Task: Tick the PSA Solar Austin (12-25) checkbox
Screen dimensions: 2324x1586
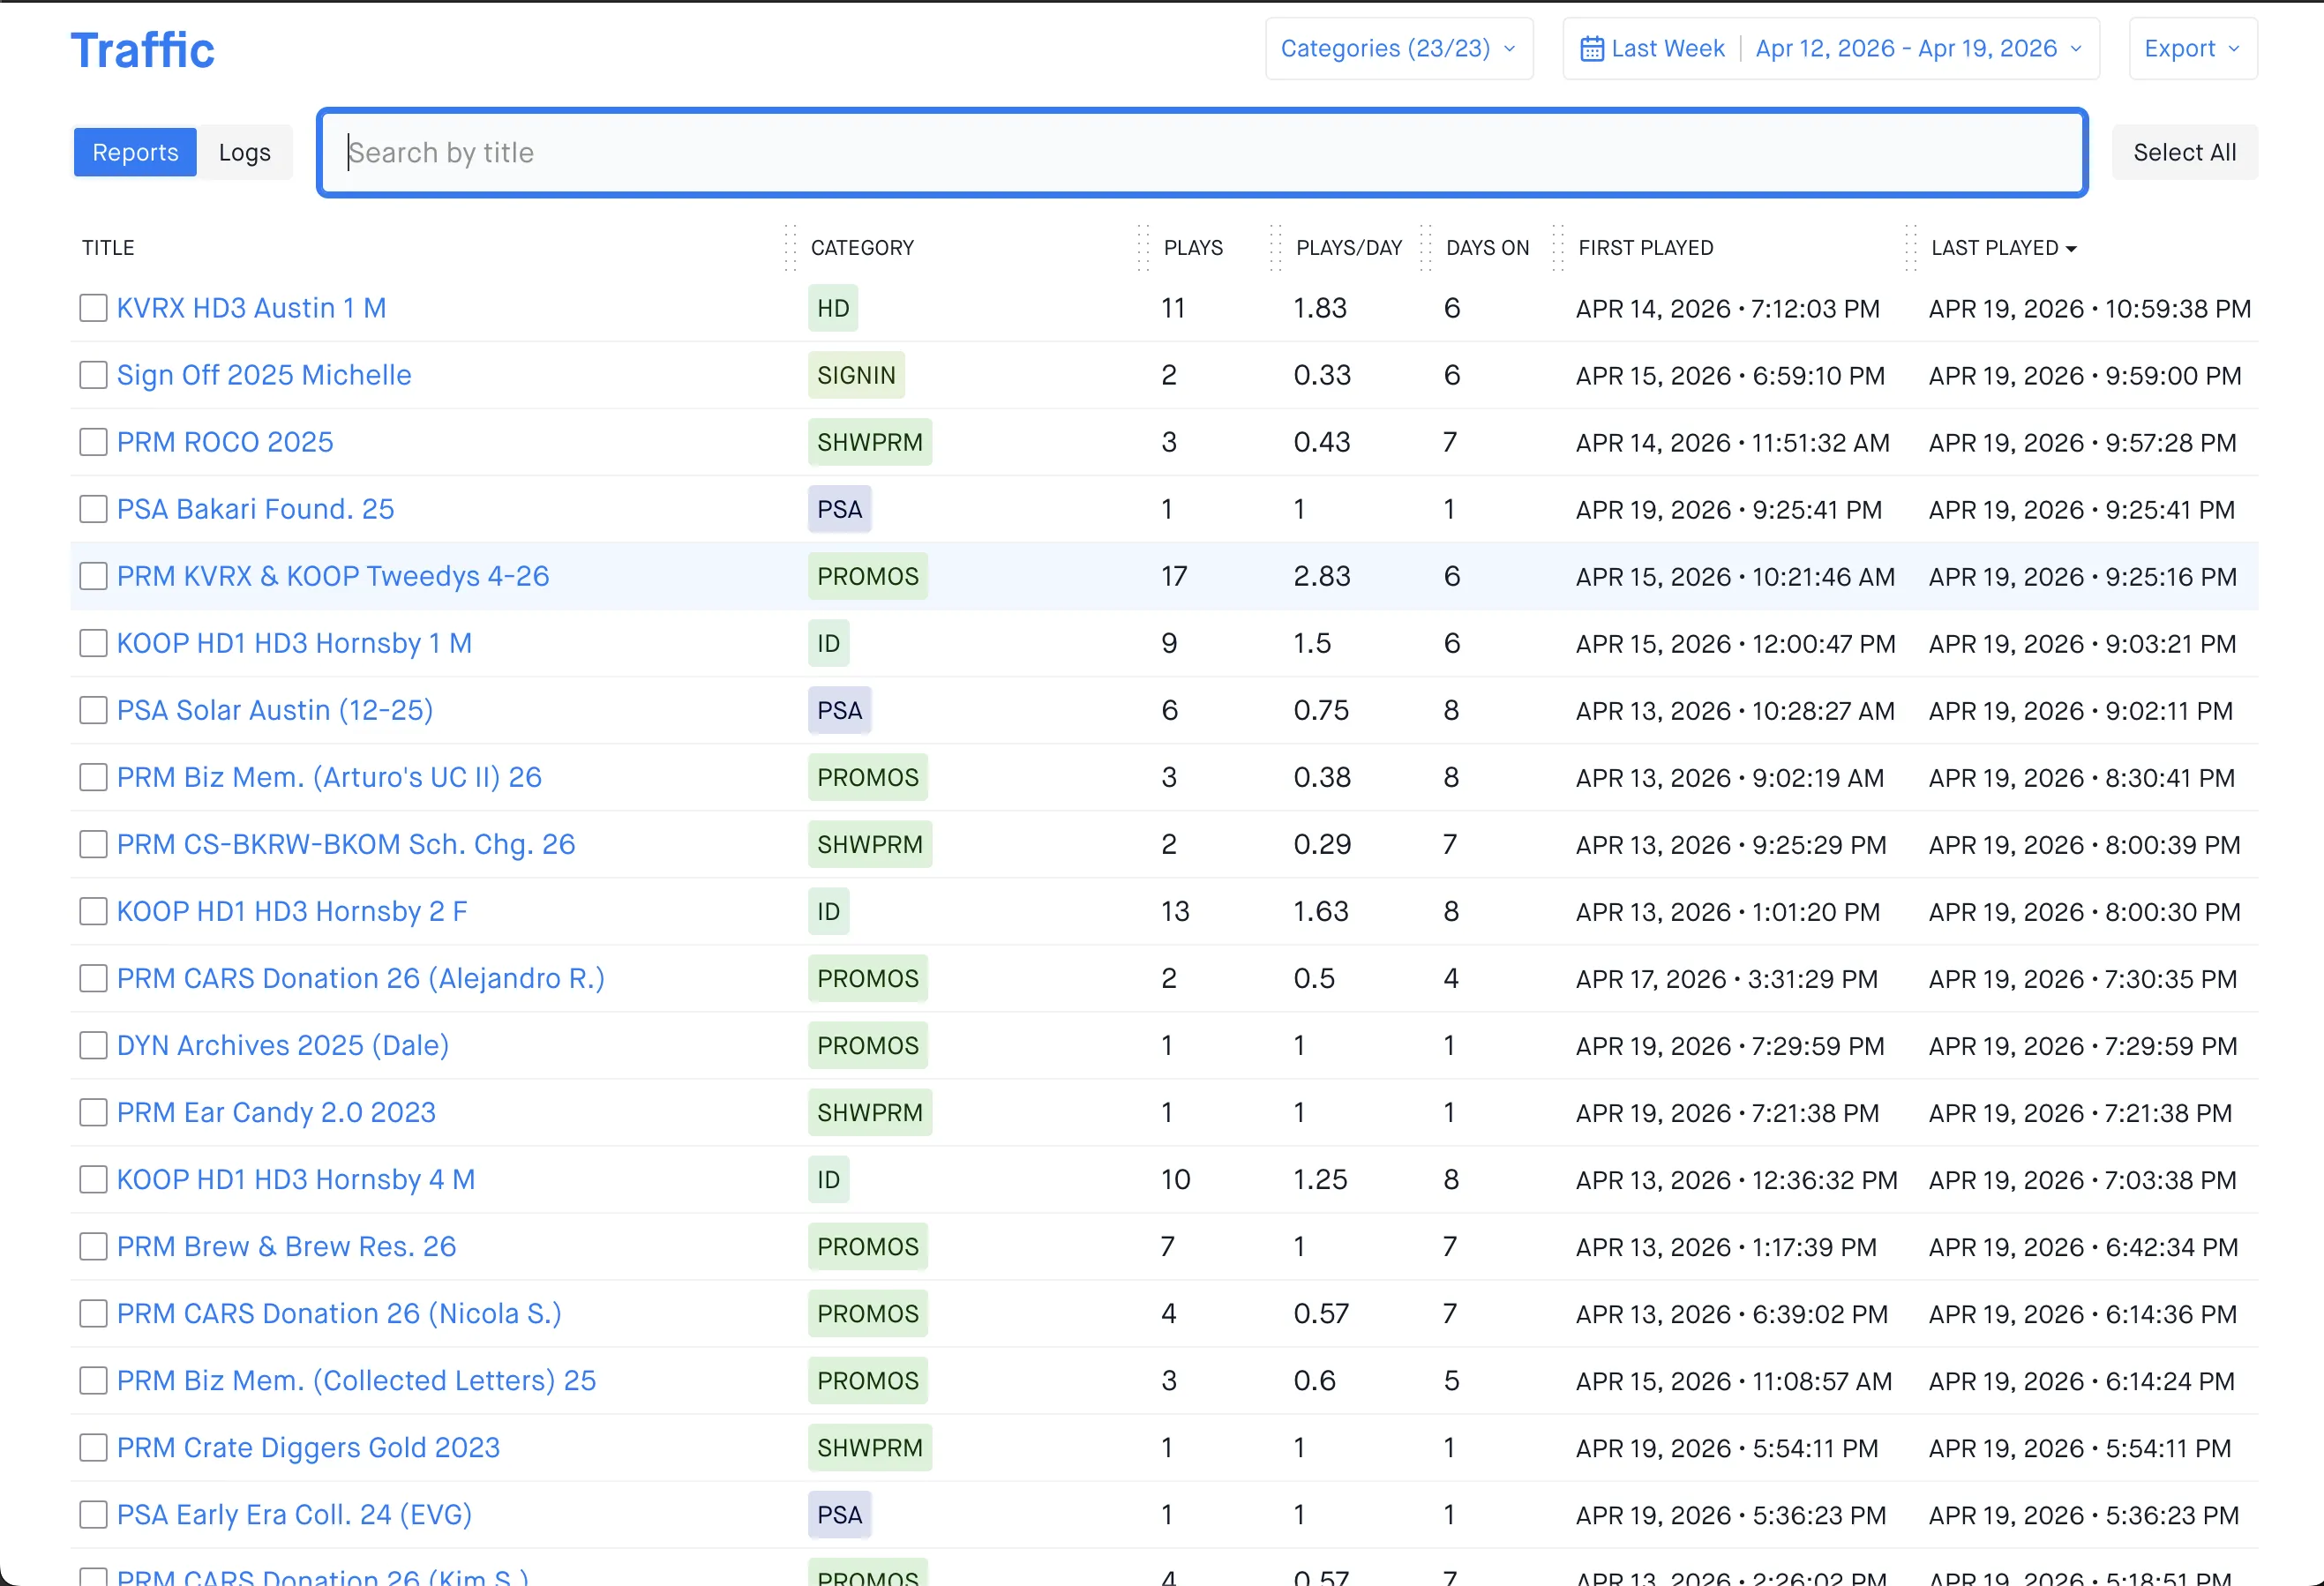Action: click(x=93, y=710)
